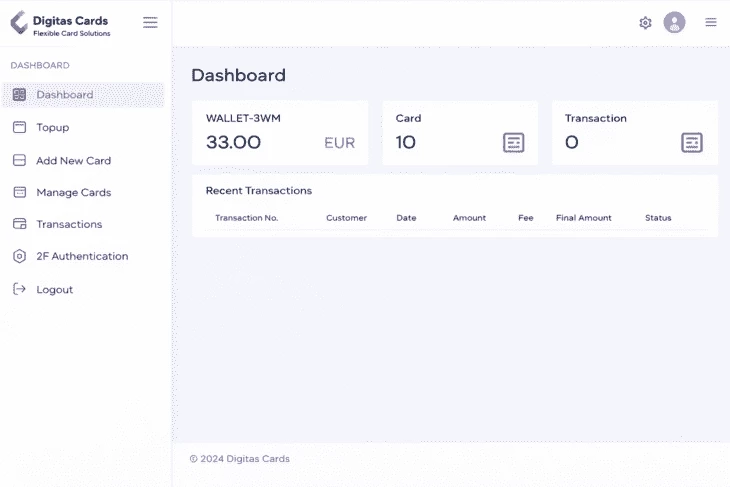Click the Recent Transactions heading
The image size is (730, 487).
[x=259, y=190]
